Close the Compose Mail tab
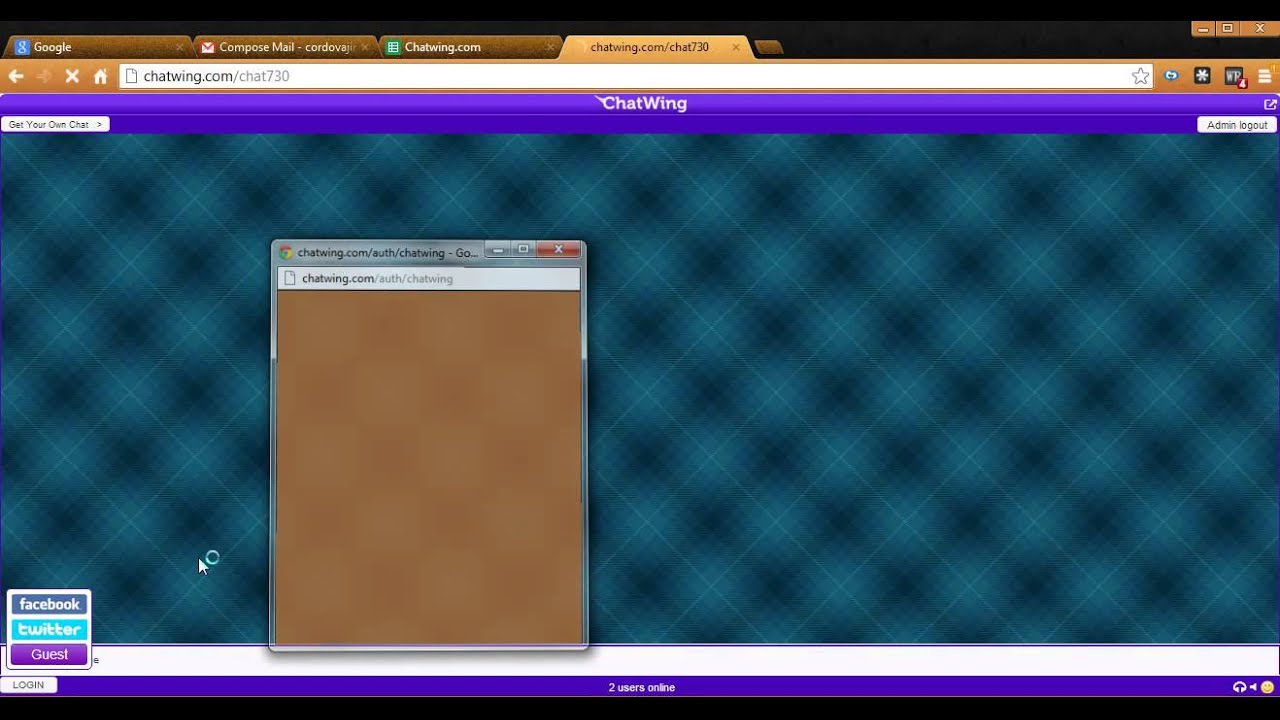The width and height of the screenshot is (1280, 720). (x=364, y=47)
